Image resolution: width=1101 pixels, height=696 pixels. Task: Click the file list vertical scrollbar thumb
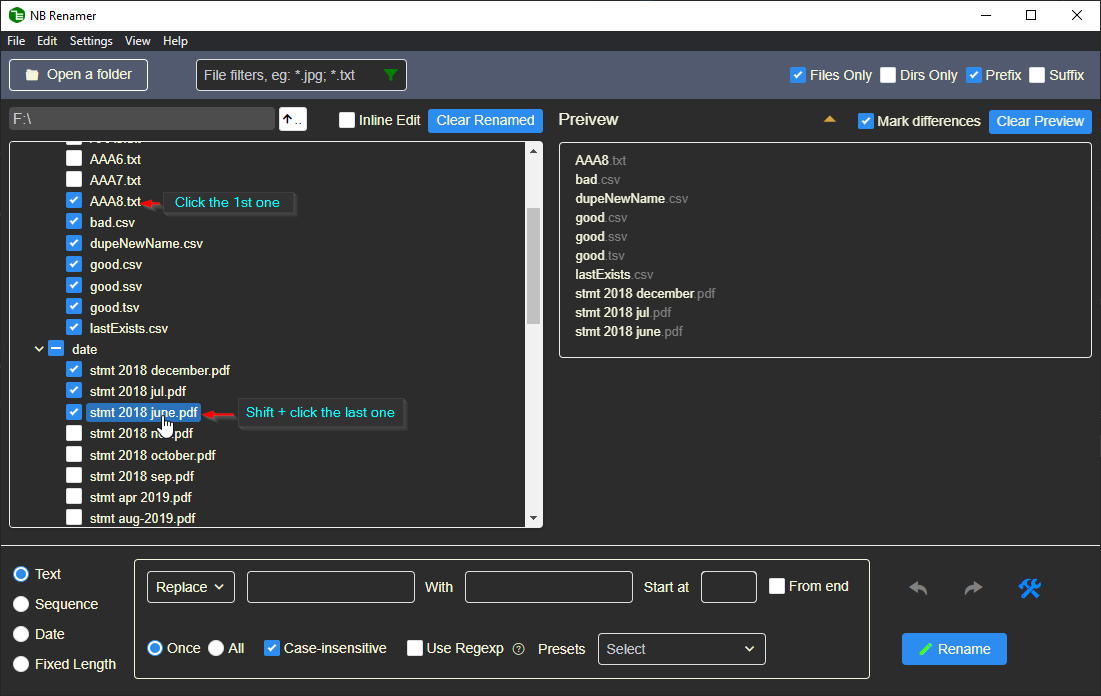[533, 265]
